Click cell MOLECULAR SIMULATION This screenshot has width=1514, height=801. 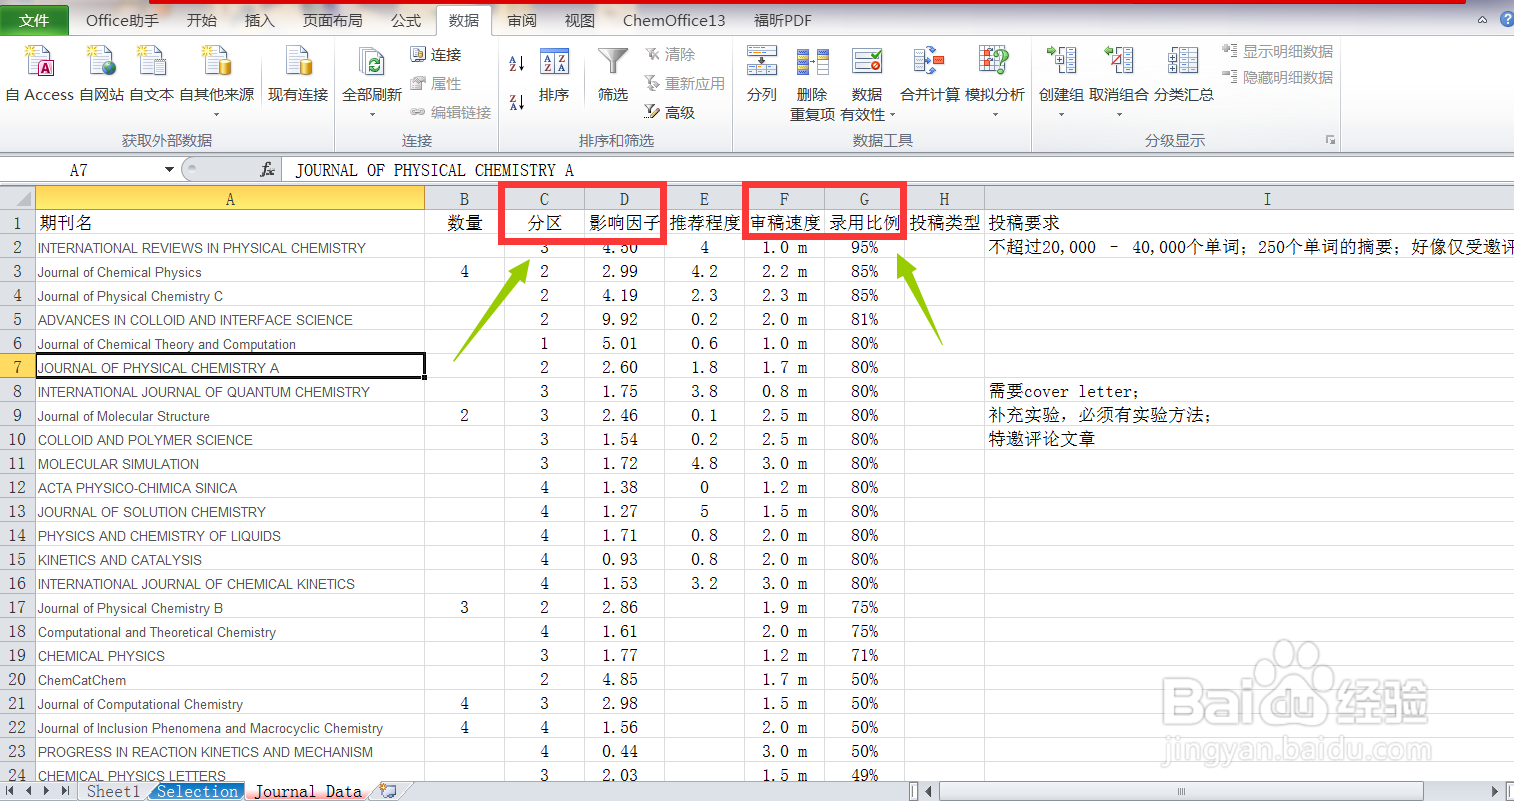click(230, 464)
